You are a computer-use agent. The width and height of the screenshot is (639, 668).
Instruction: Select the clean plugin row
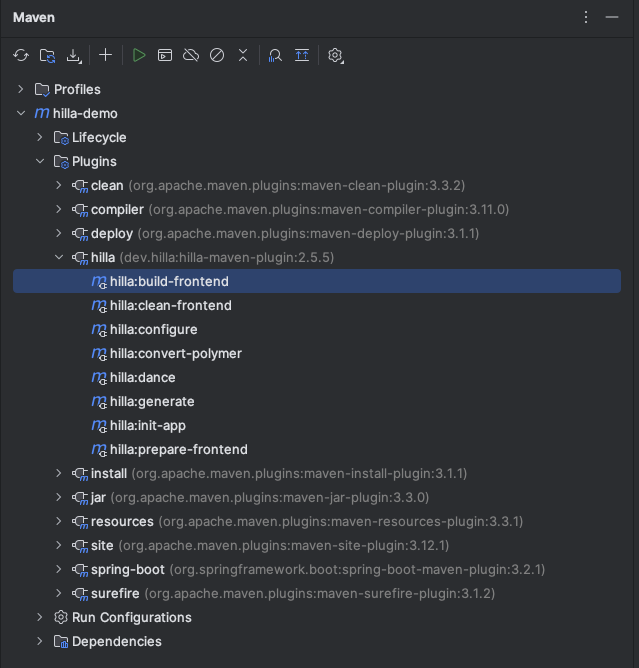[x=317, y=185]
